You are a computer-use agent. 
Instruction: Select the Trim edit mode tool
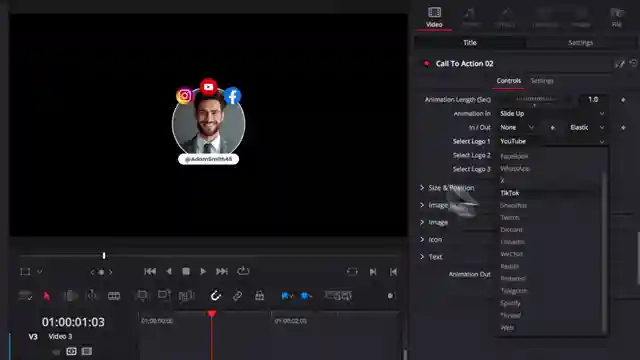pos(70,296)
